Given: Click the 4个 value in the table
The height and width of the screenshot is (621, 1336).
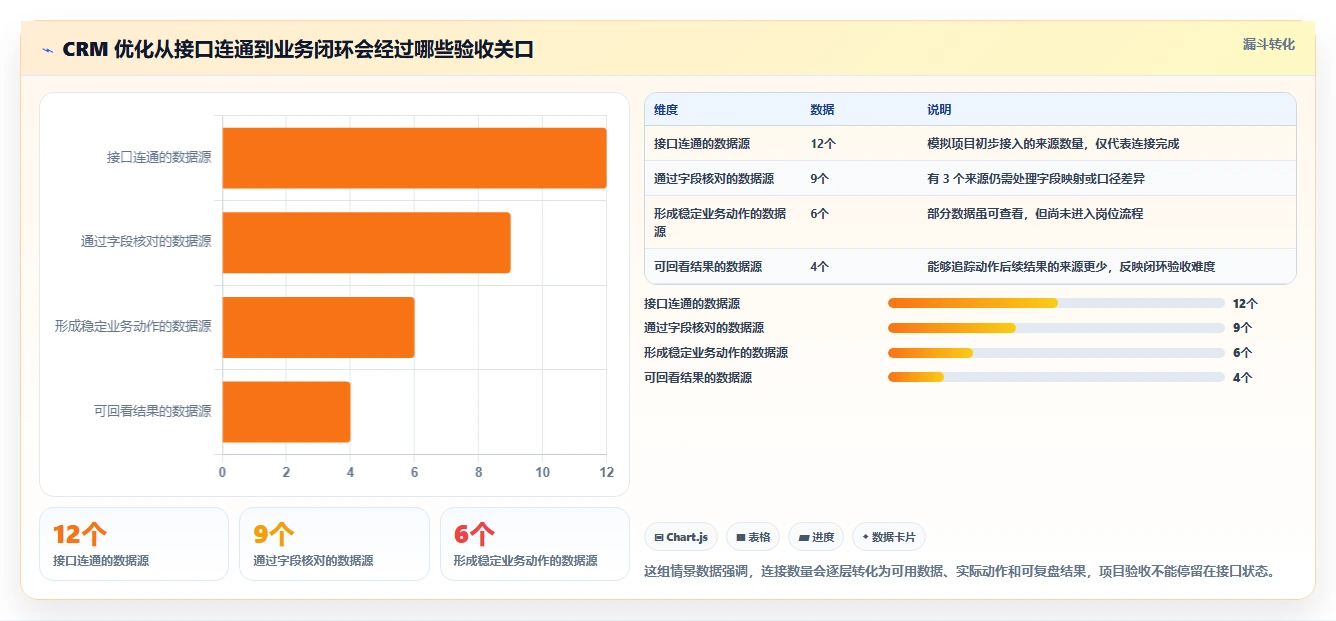Looking at the screenshot, I should click(x=820, y=267).
